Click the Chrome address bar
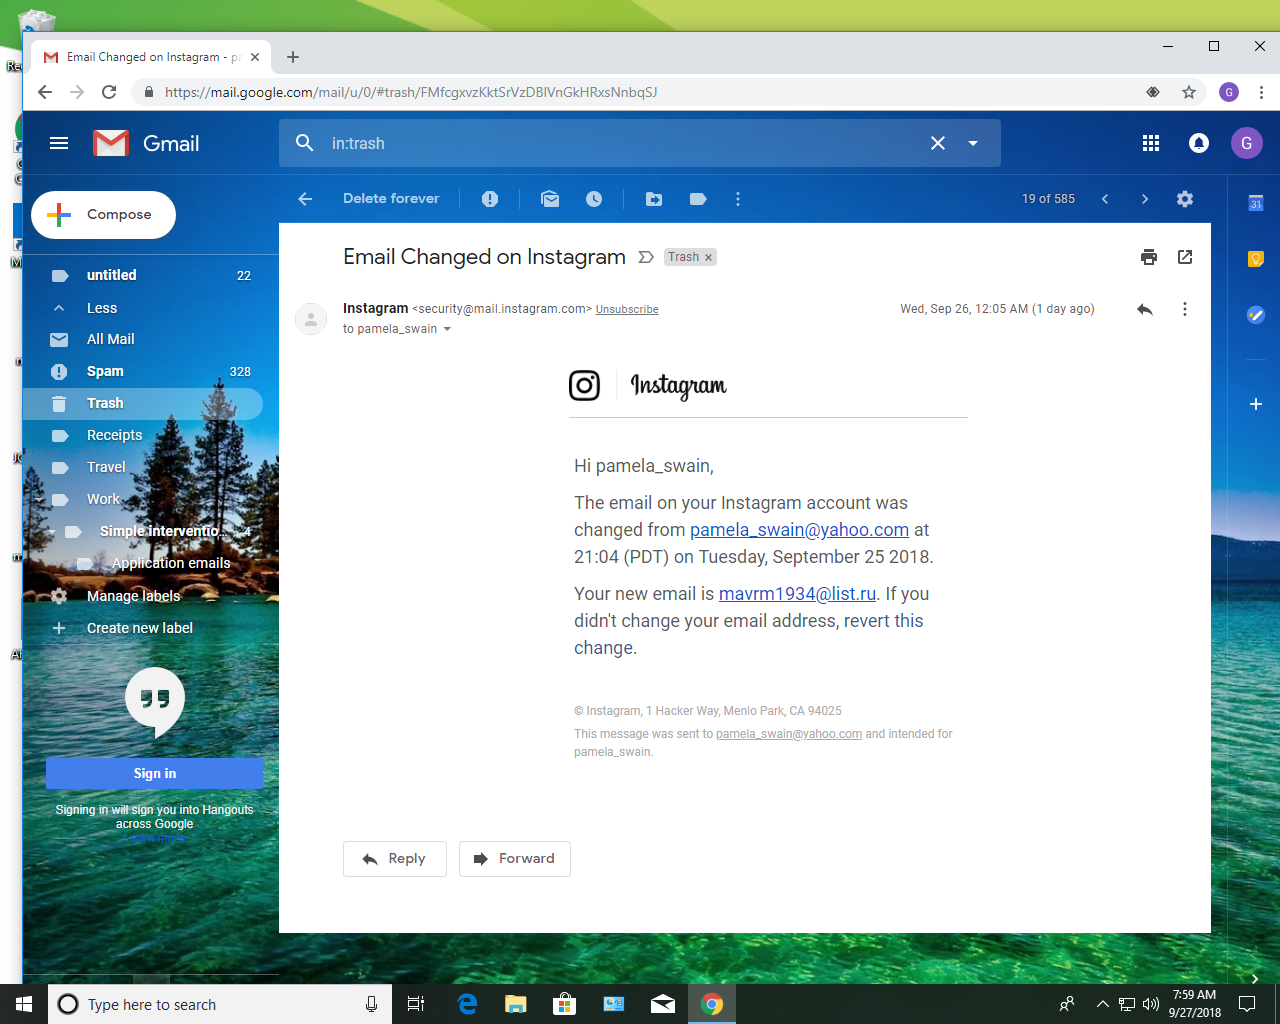 [x=640, y=92]
